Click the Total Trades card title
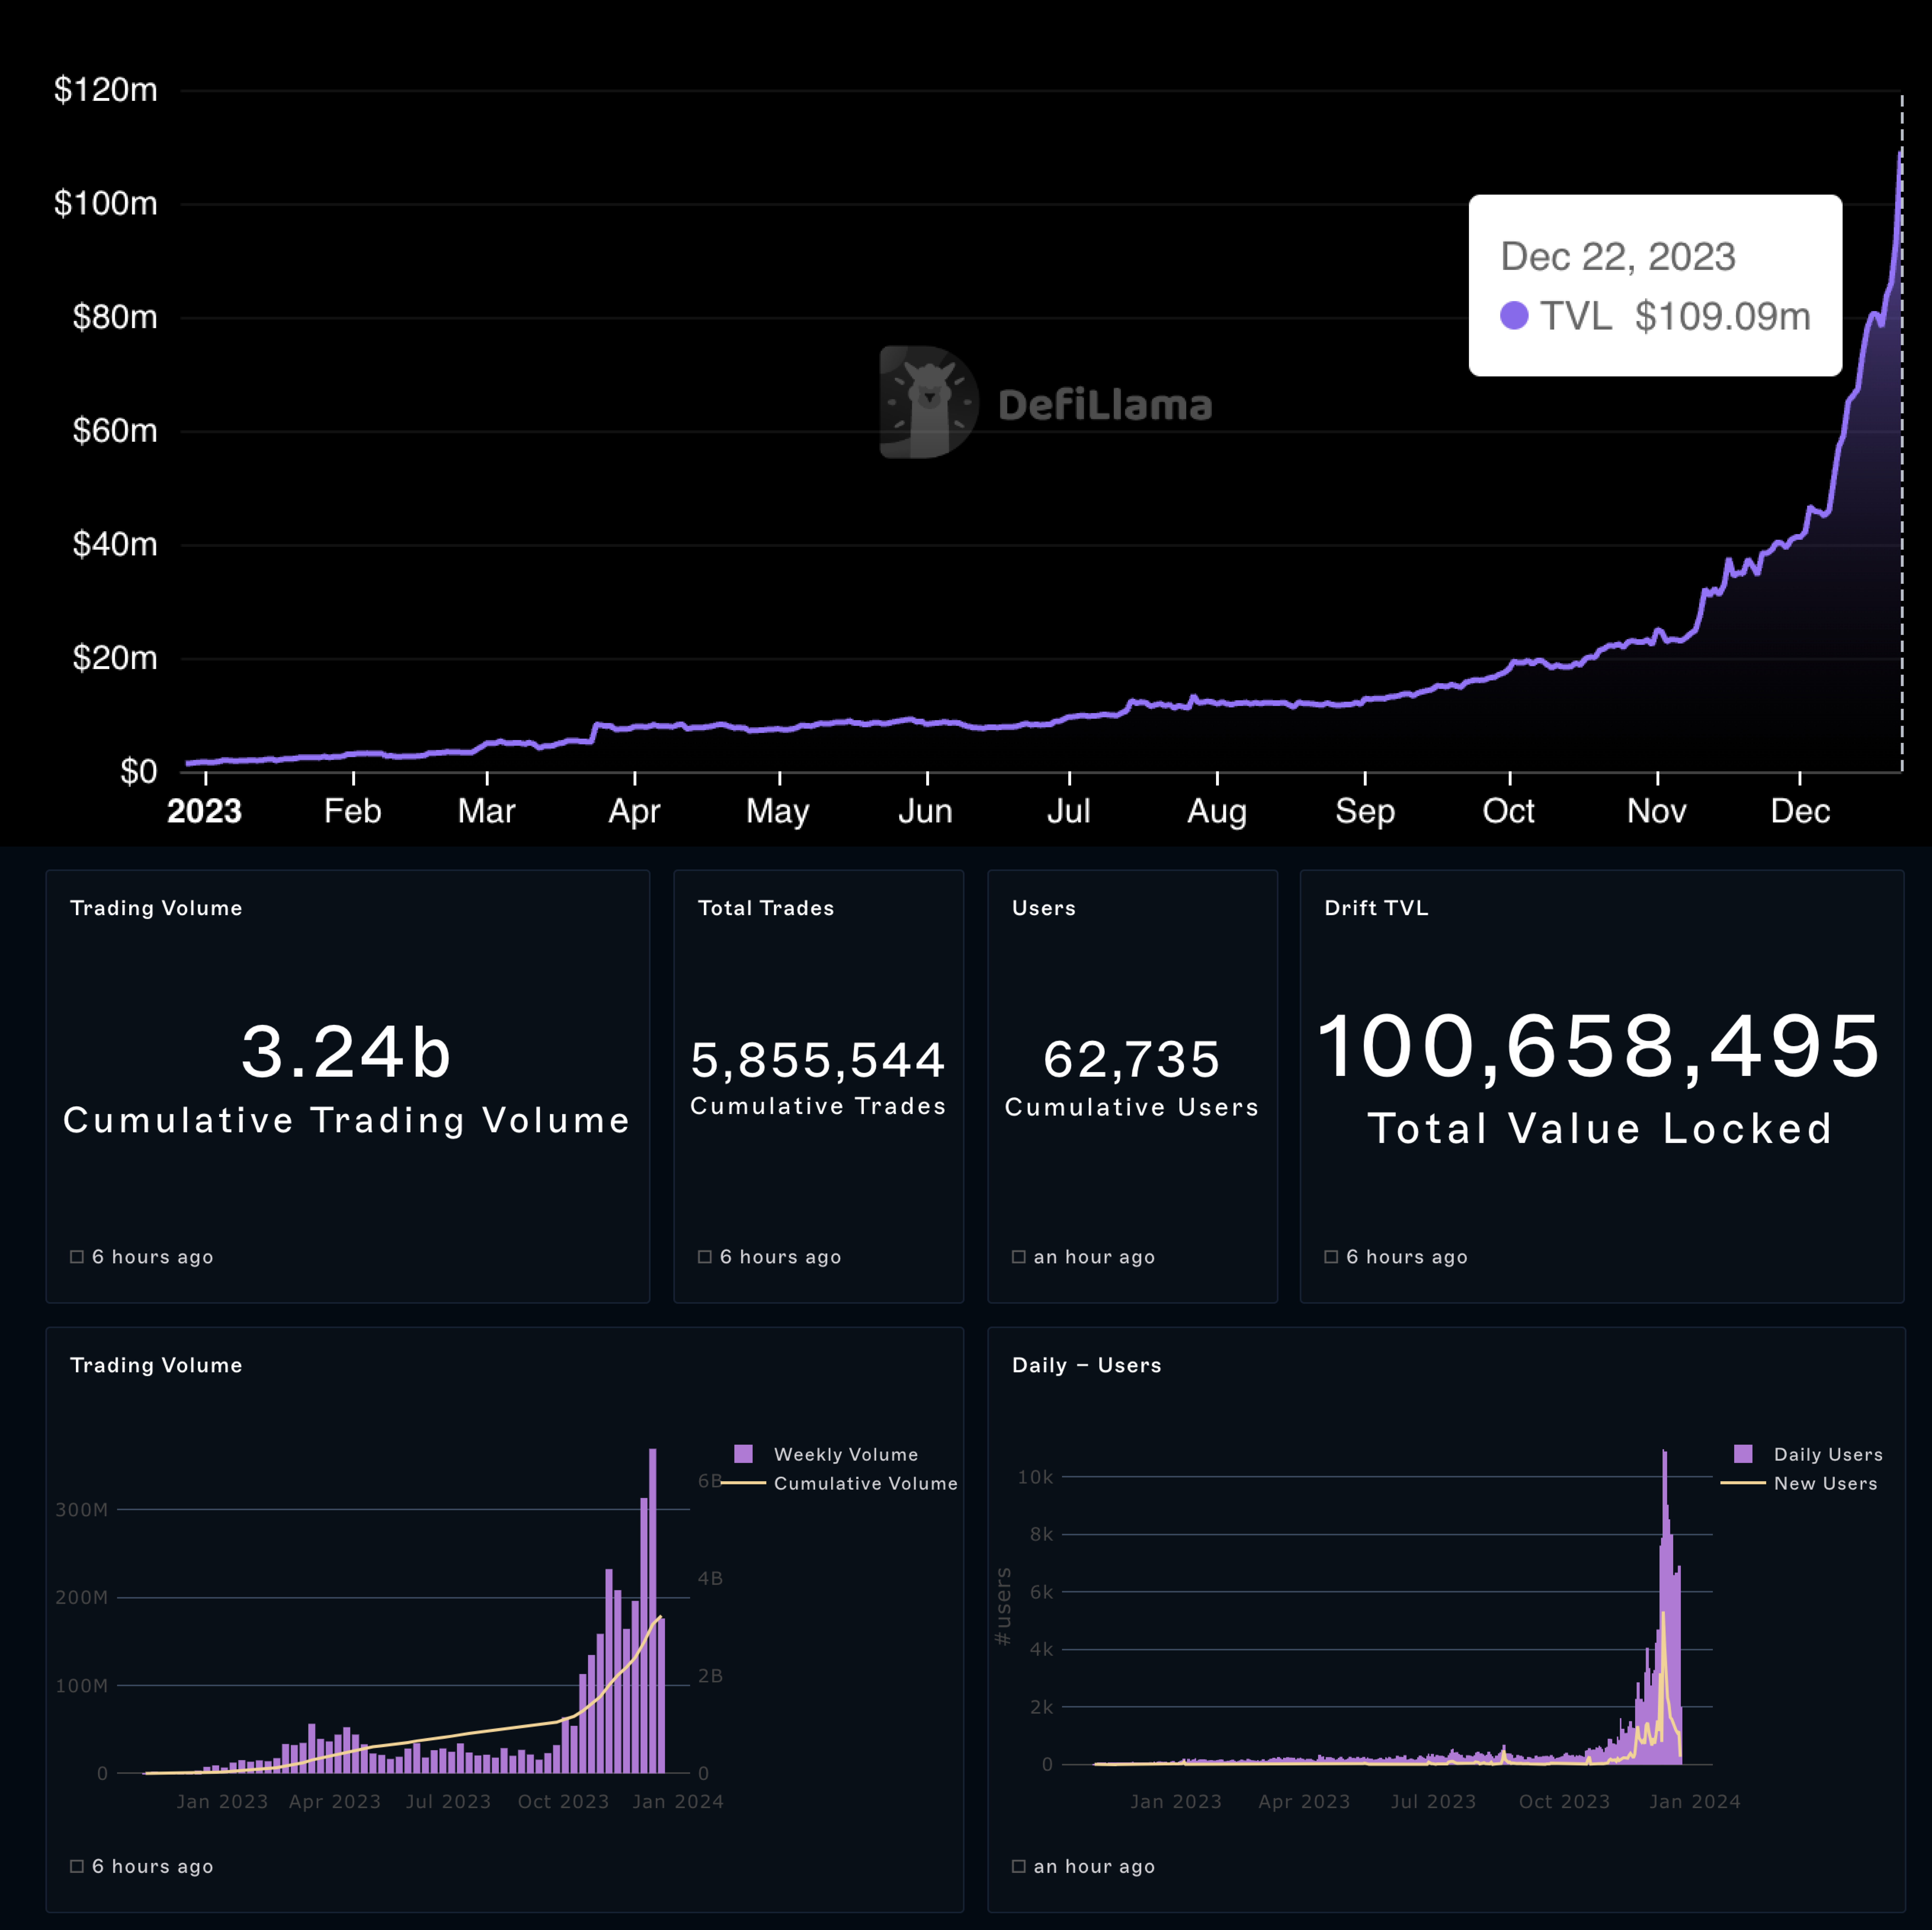The width and height of the screenshot is (1932, 1930). click(x=766, y=908)
